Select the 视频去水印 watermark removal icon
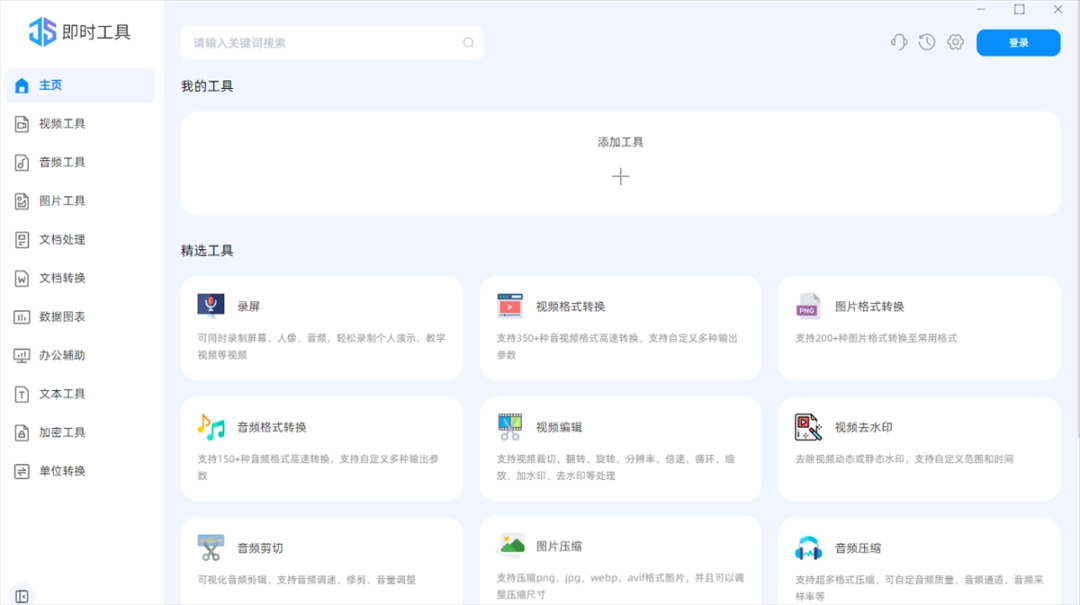 click(808, 425)
